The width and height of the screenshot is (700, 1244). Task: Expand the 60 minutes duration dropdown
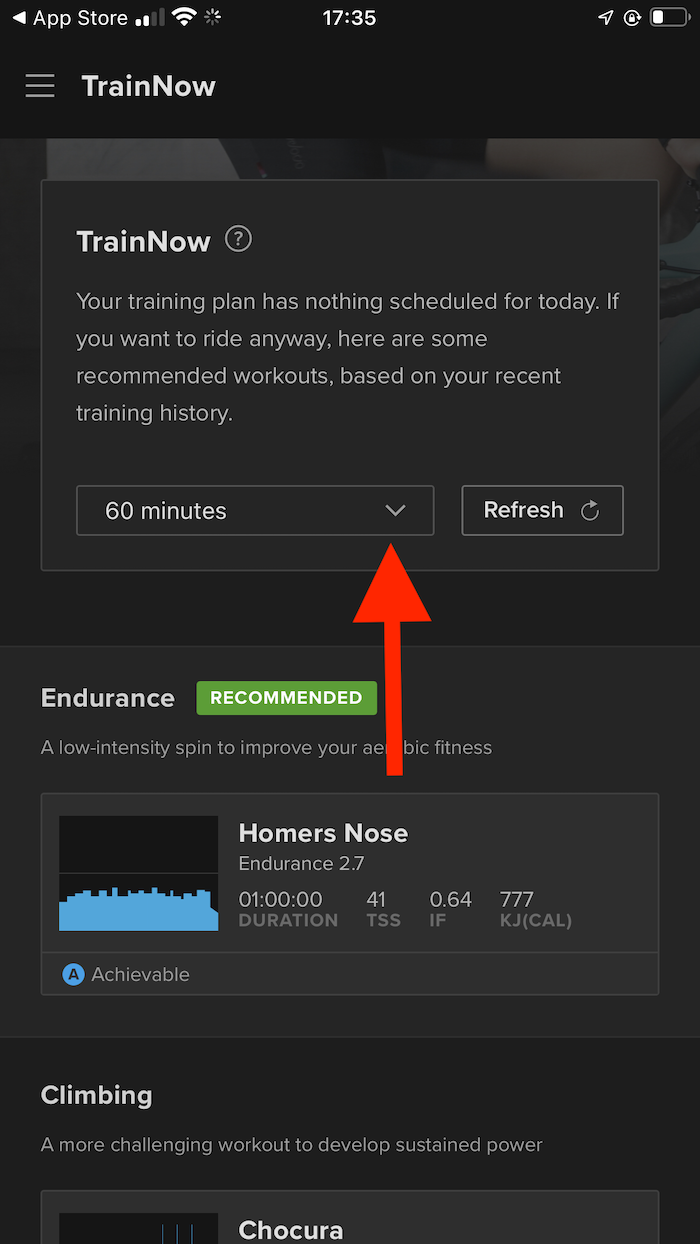(x=255, y=511)
